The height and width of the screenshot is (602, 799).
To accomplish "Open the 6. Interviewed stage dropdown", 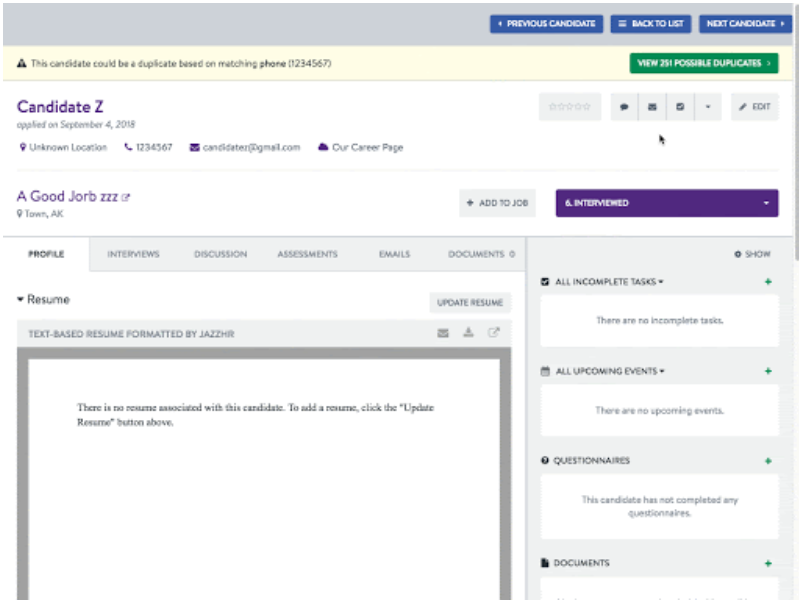I will tap(667, 203).
